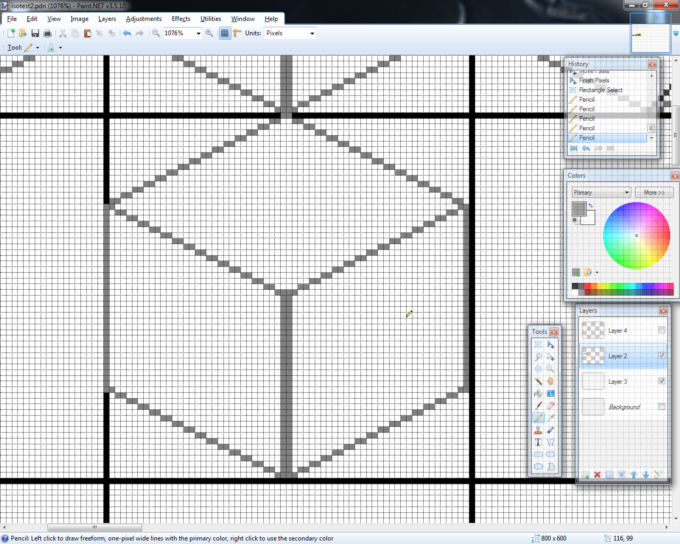The image size is (680, 544).
Task: Click the New image toolbar icon
Action: coord(11,33)
